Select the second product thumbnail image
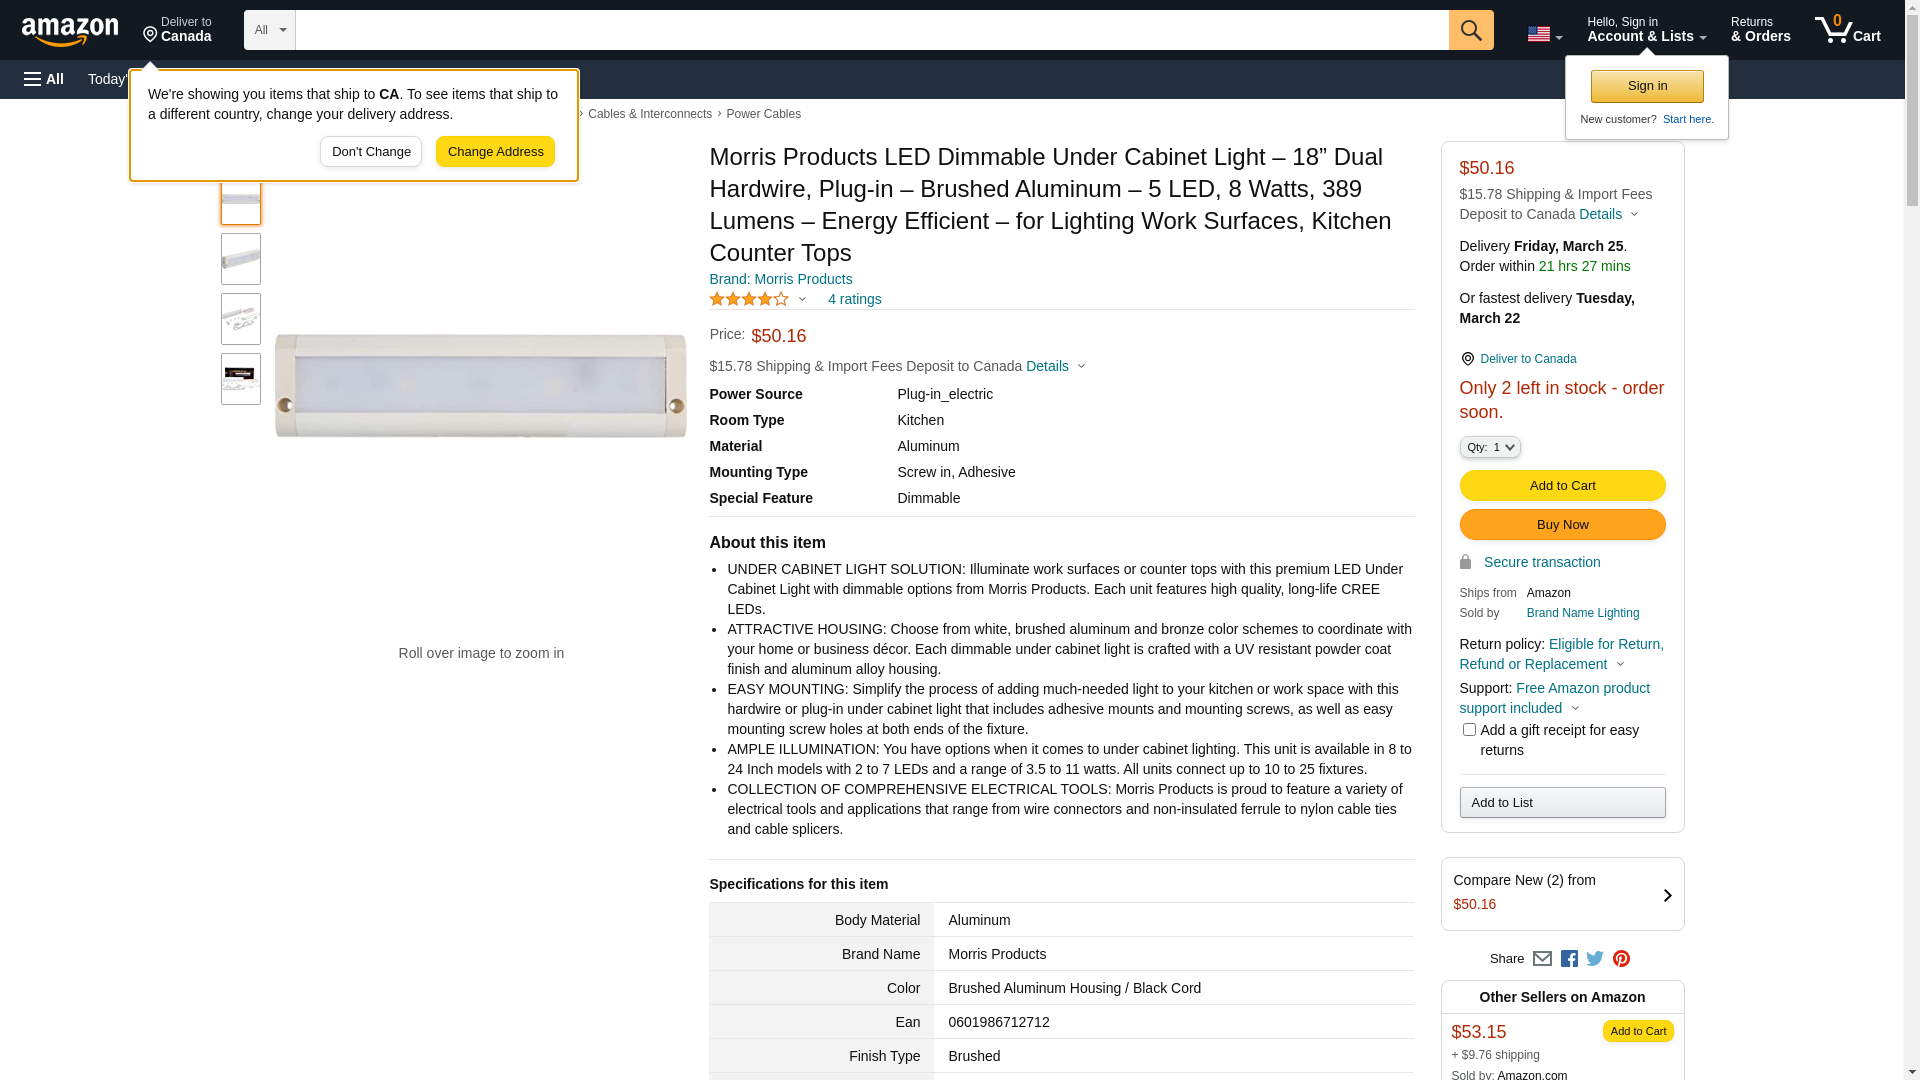1920x1080 pixels. [x=241, y=259]
